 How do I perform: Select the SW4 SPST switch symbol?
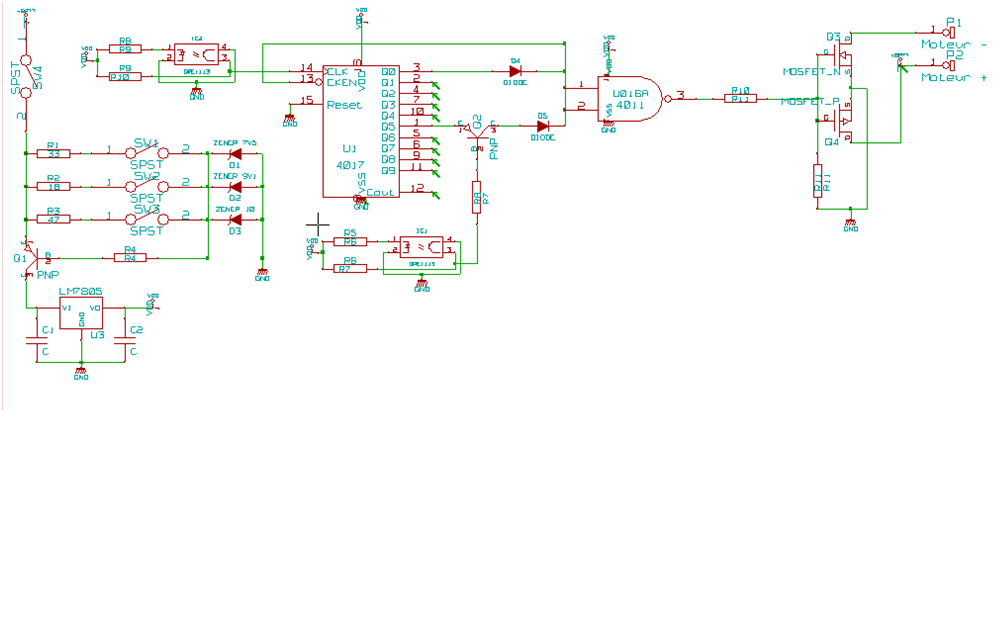click(x=26, y=76)
